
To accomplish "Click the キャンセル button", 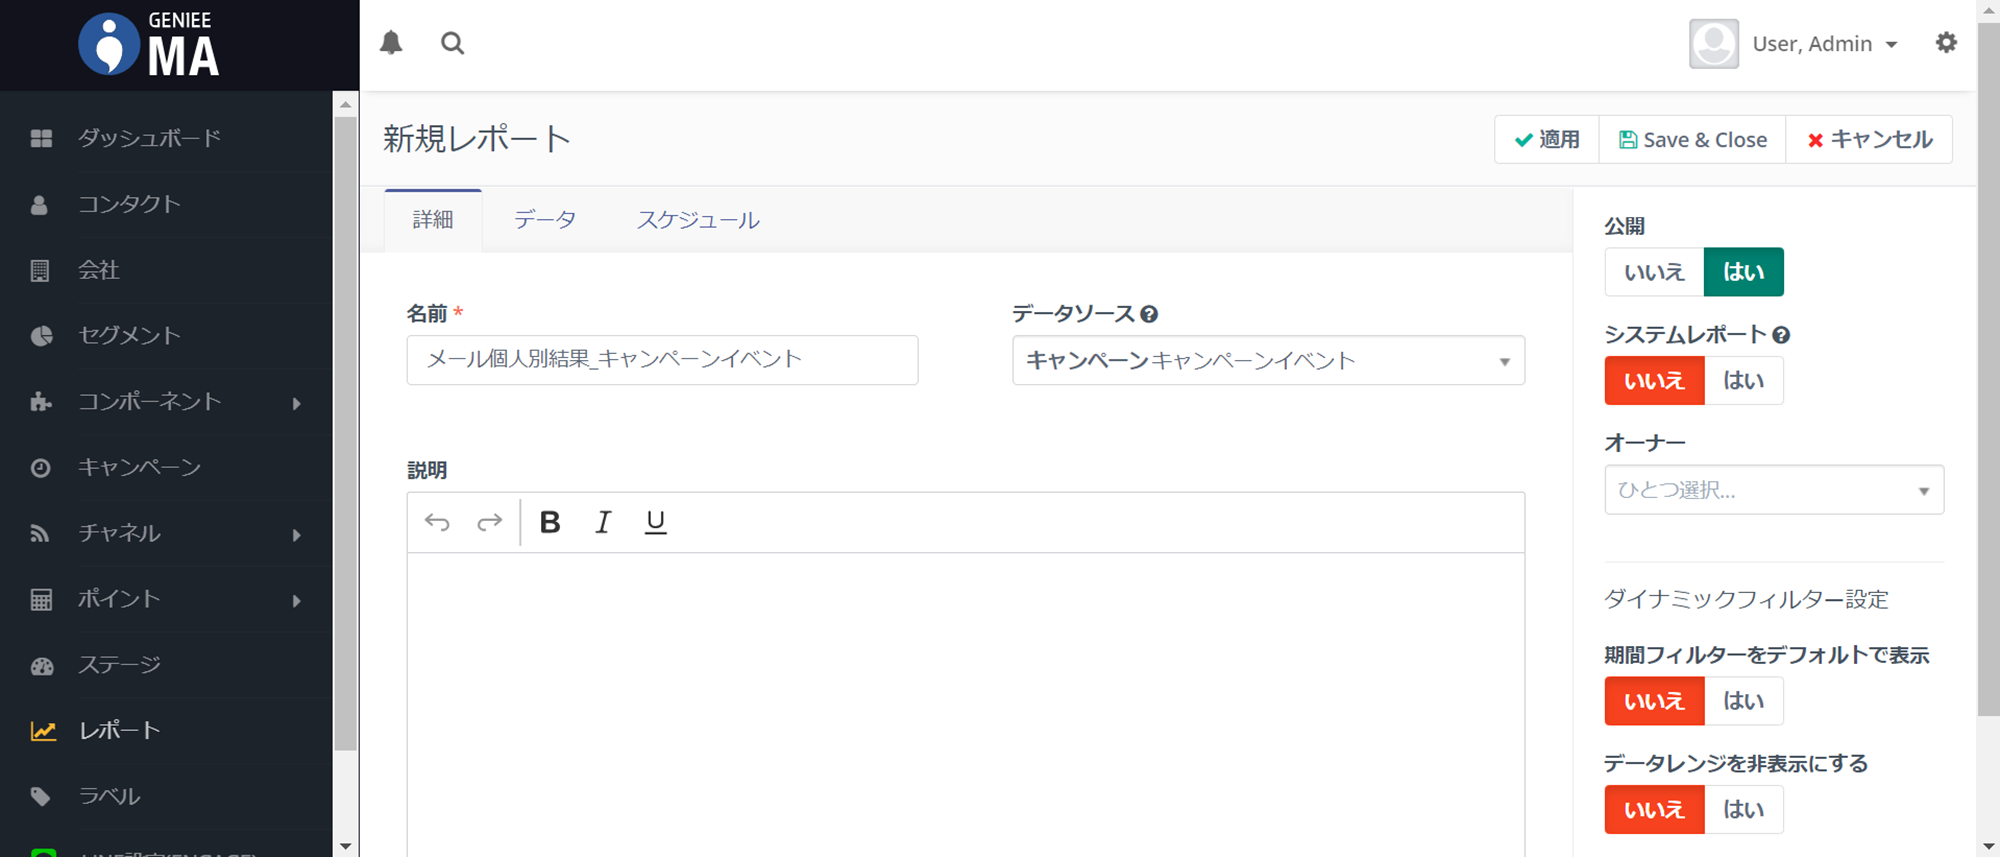I will tap(1869, 140).
